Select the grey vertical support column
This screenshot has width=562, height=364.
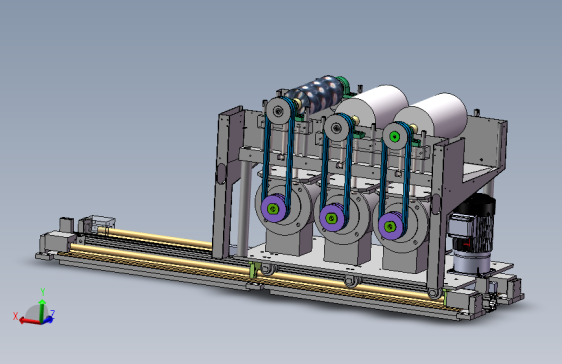[244, 208]
